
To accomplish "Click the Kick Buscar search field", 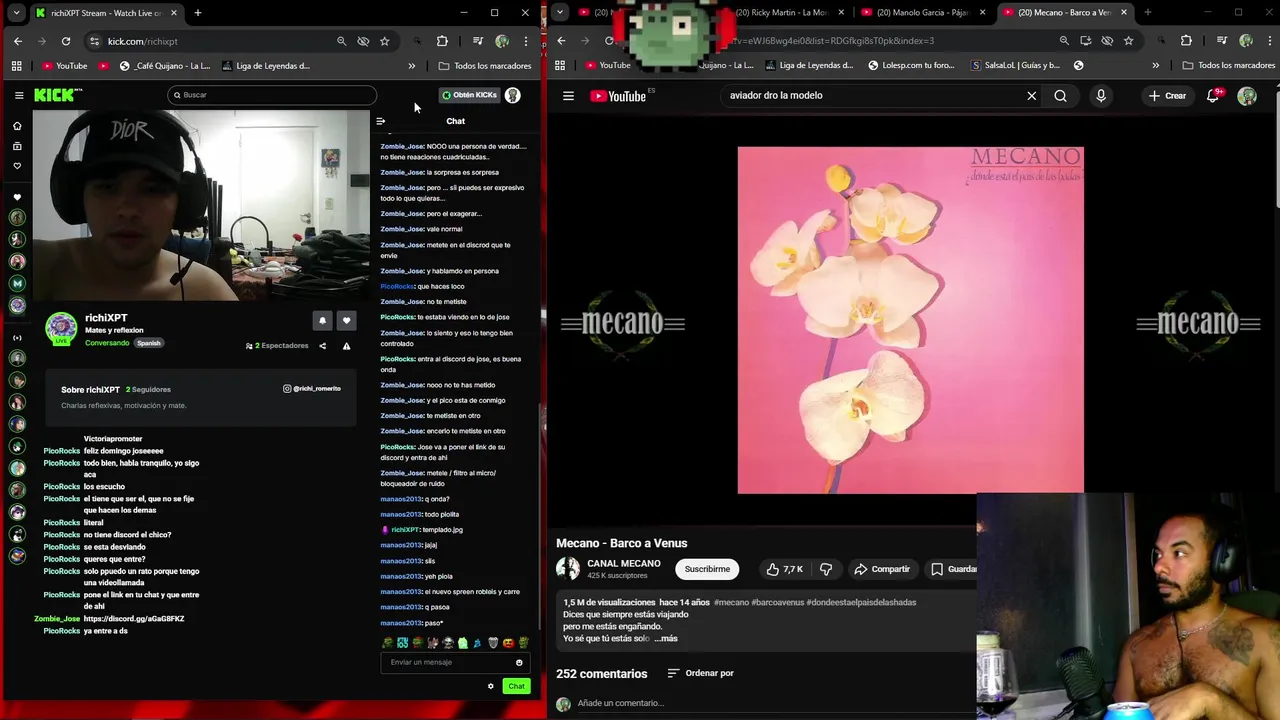I will point(272,95).
